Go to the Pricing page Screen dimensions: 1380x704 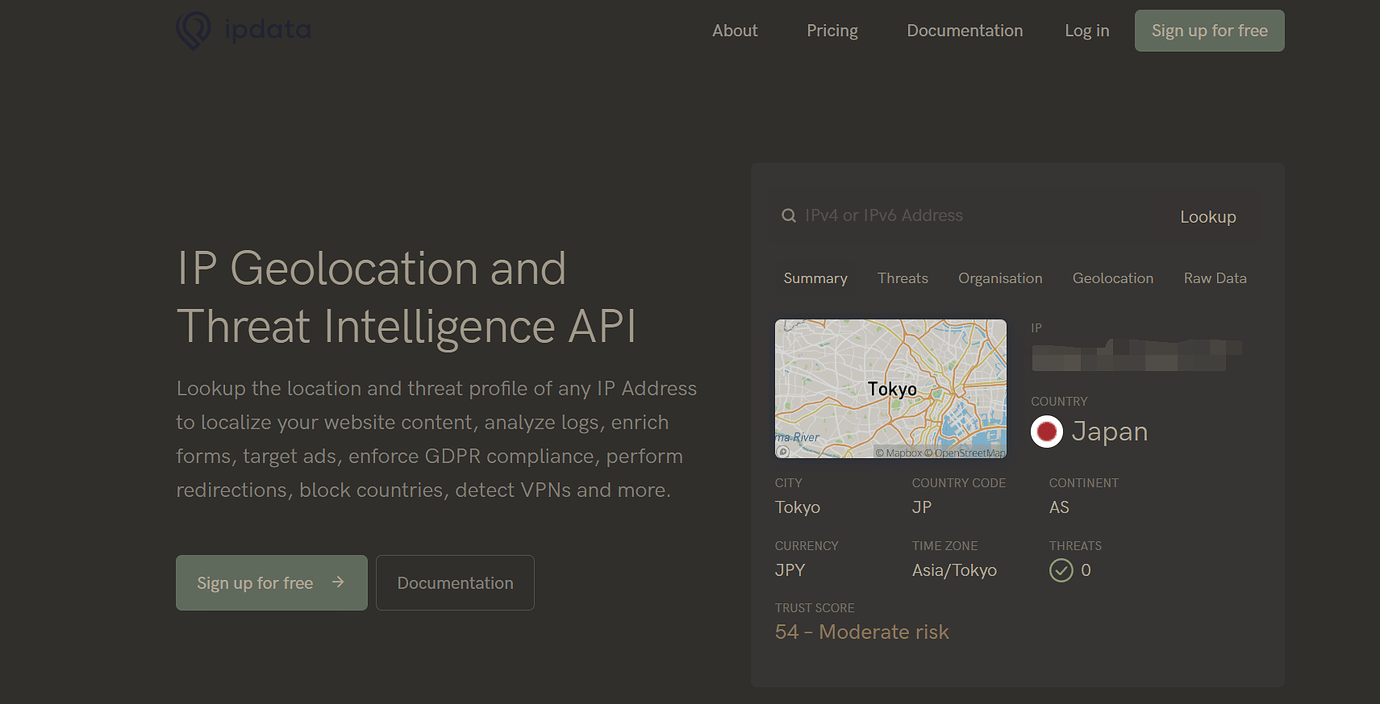click(x=832, y=31)
